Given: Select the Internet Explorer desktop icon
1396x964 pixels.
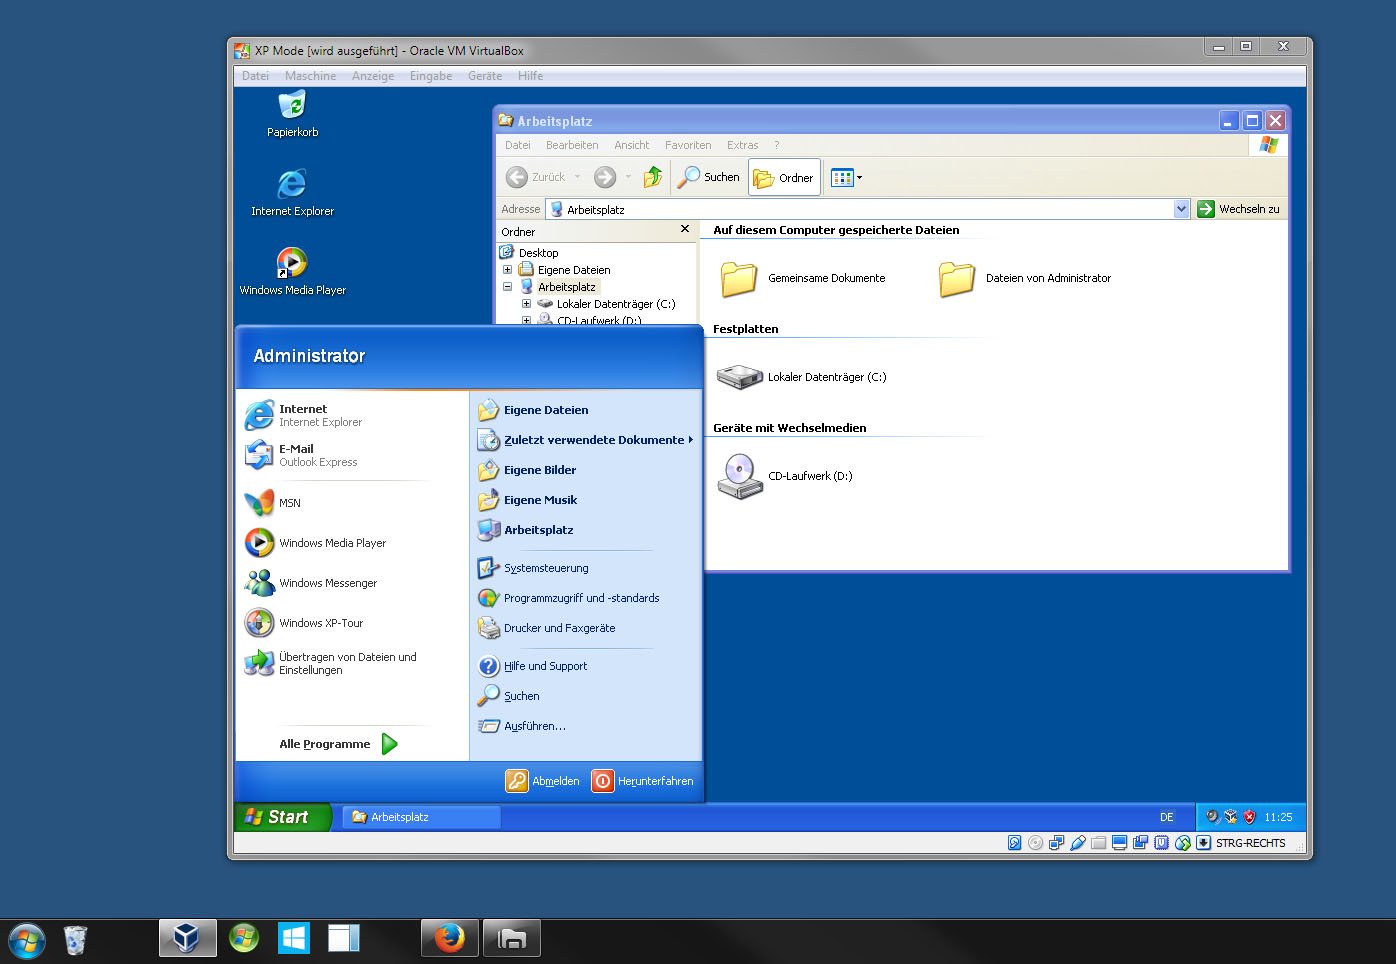Looking at the screenshot, I should click(292, 192).
